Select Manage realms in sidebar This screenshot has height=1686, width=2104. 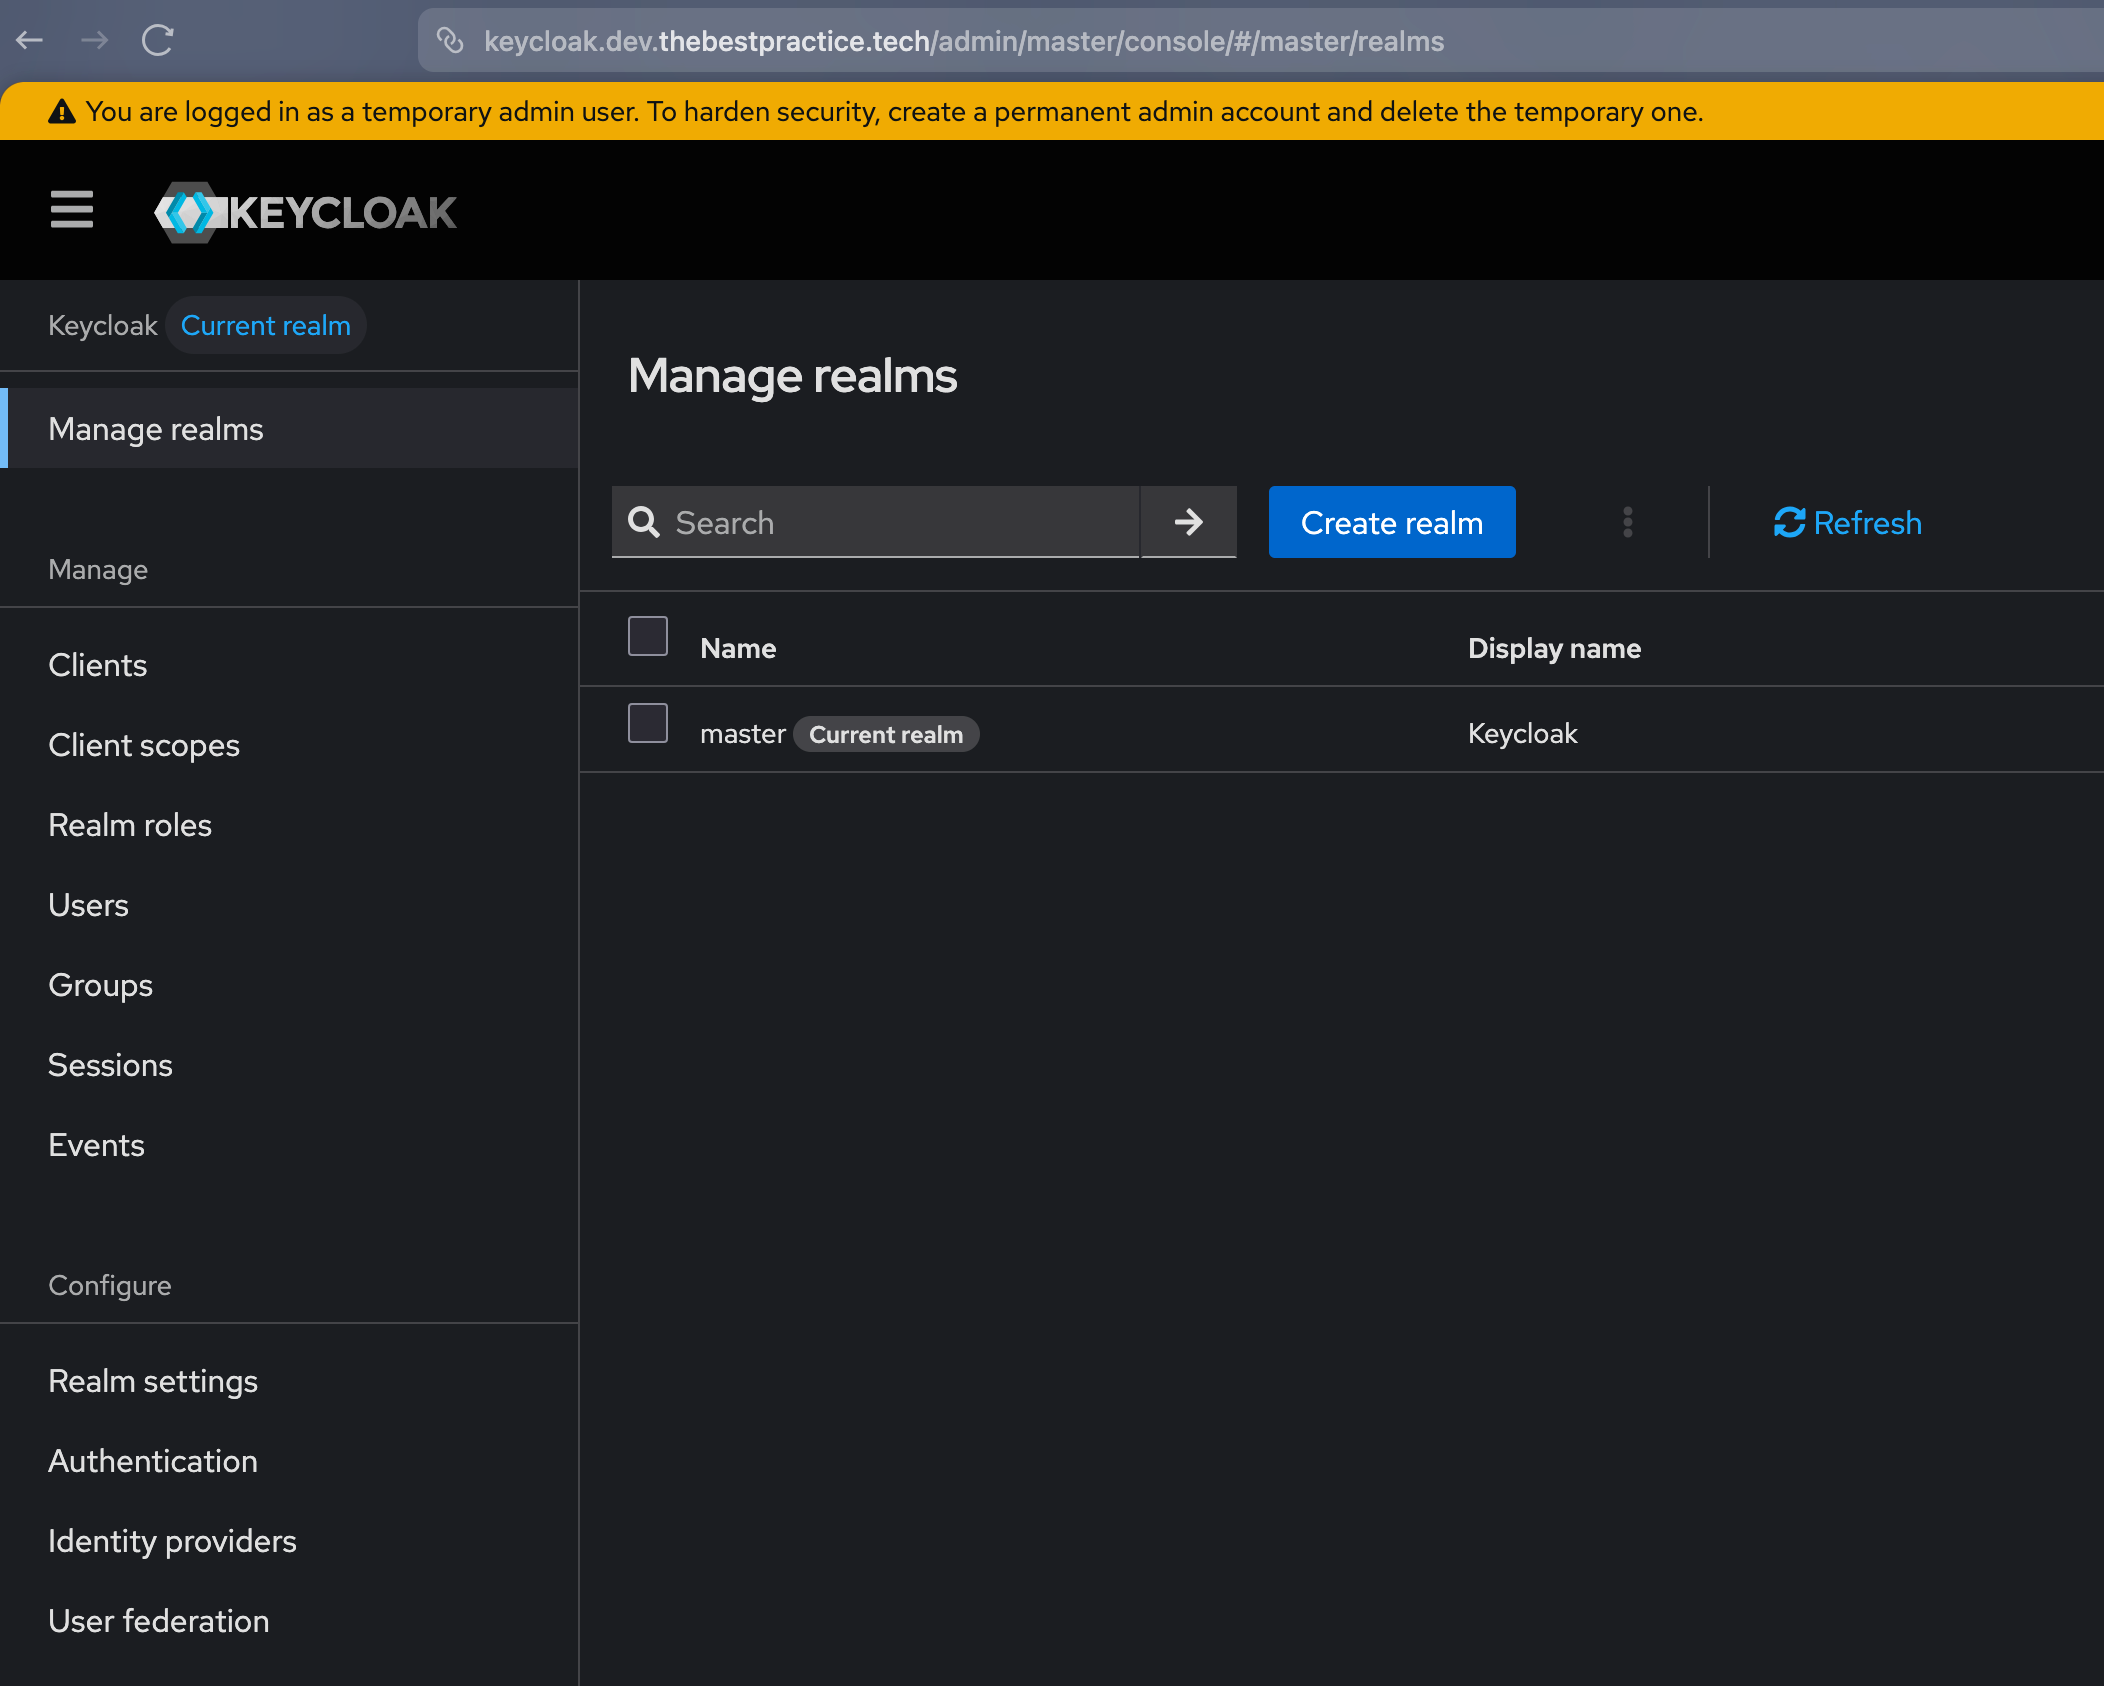(x=156, y=429)
